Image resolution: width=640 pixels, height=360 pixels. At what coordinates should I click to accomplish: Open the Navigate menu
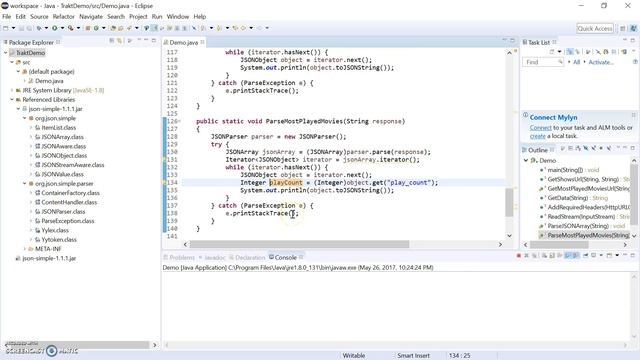(91, 17)
